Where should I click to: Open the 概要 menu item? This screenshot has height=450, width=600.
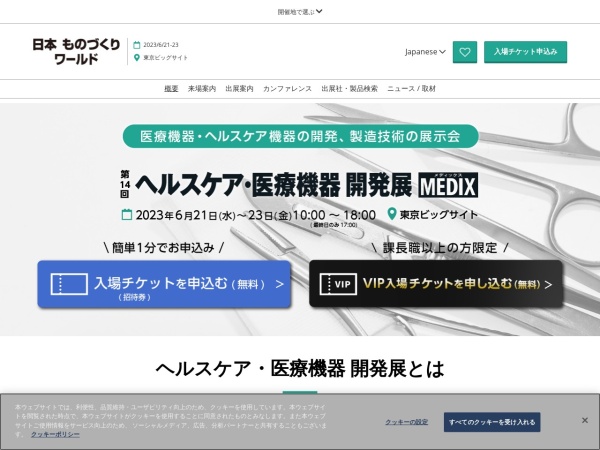(x=171, y=89)
